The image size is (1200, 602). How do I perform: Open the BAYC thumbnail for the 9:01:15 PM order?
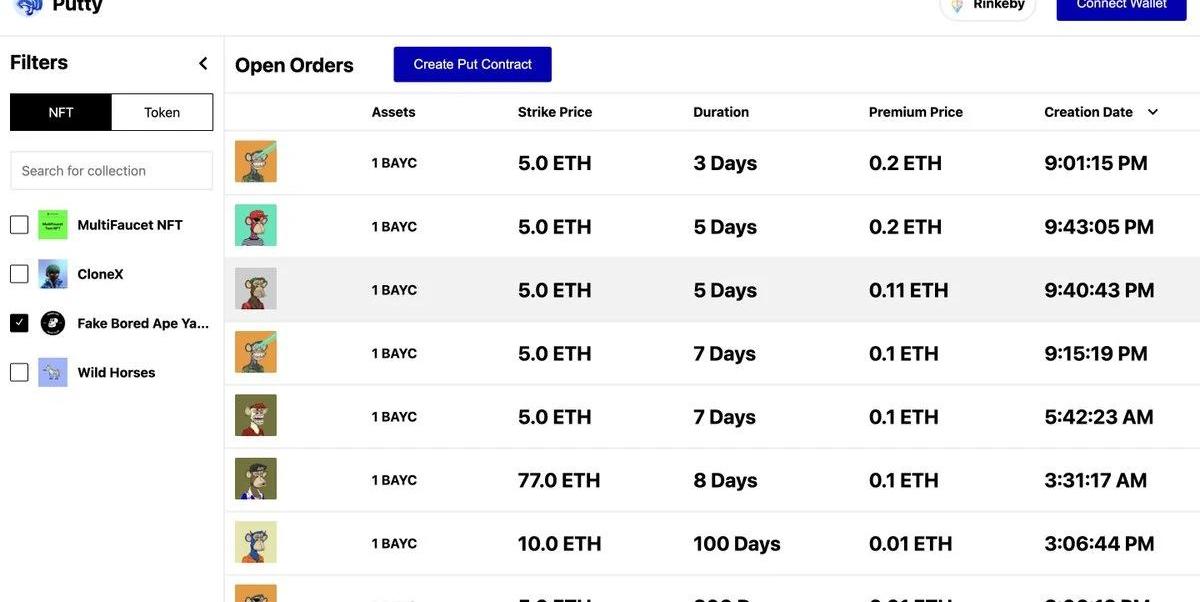(x=256, y=162)
